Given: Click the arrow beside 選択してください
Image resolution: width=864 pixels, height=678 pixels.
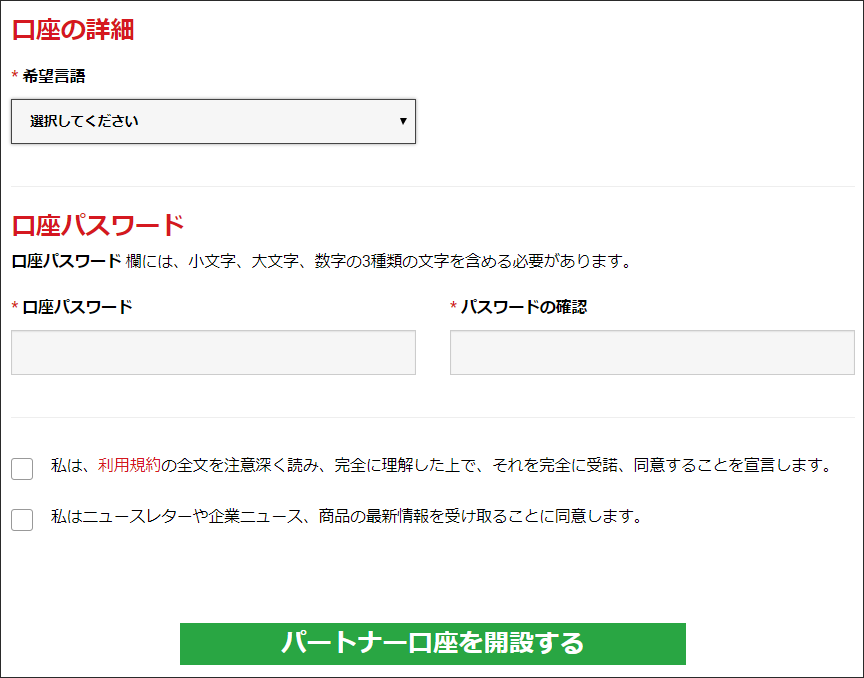Looking at the screenshot, I should [x=402, y=121].
